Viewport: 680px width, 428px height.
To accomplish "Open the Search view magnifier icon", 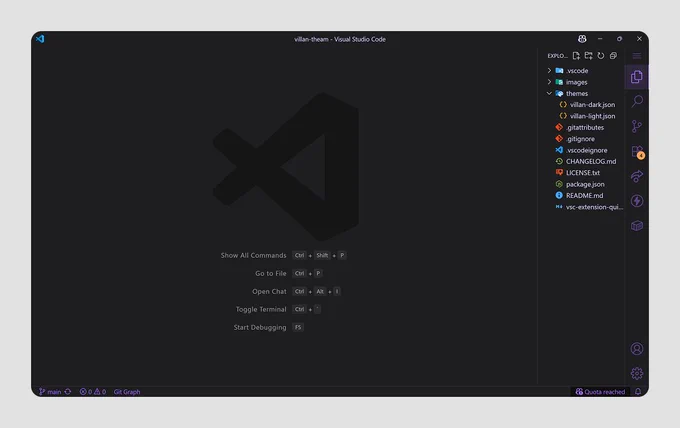I will point(637,101).
